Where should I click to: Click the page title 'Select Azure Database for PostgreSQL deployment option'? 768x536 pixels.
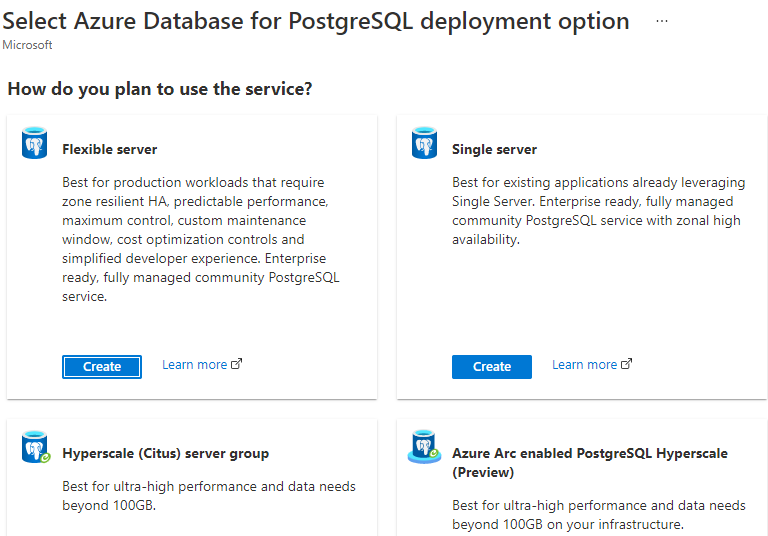pos(316,21)
